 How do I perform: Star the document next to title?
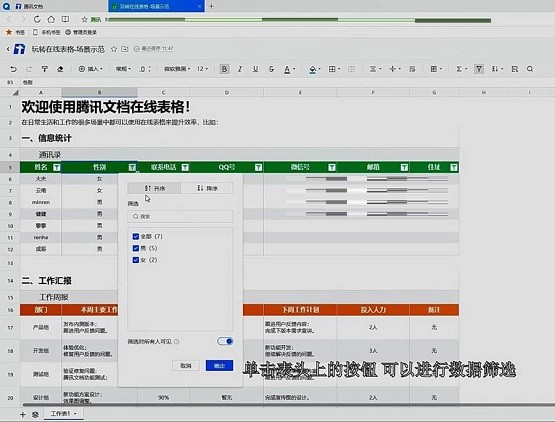(x=114, y=49)
